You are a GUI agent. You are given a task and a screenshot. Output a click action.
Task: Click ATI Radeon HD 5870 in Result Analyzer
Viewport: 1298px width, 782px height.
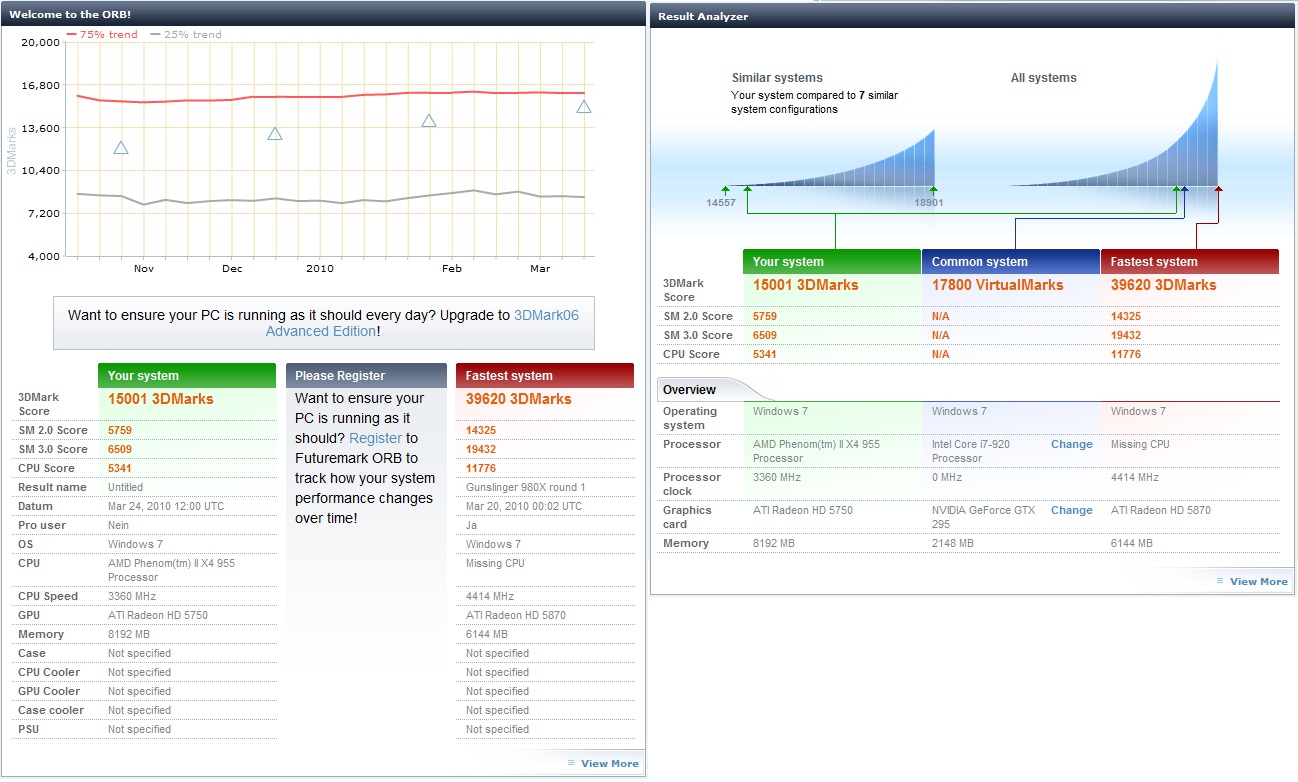pyautogui.click(x=1161, y=510)
